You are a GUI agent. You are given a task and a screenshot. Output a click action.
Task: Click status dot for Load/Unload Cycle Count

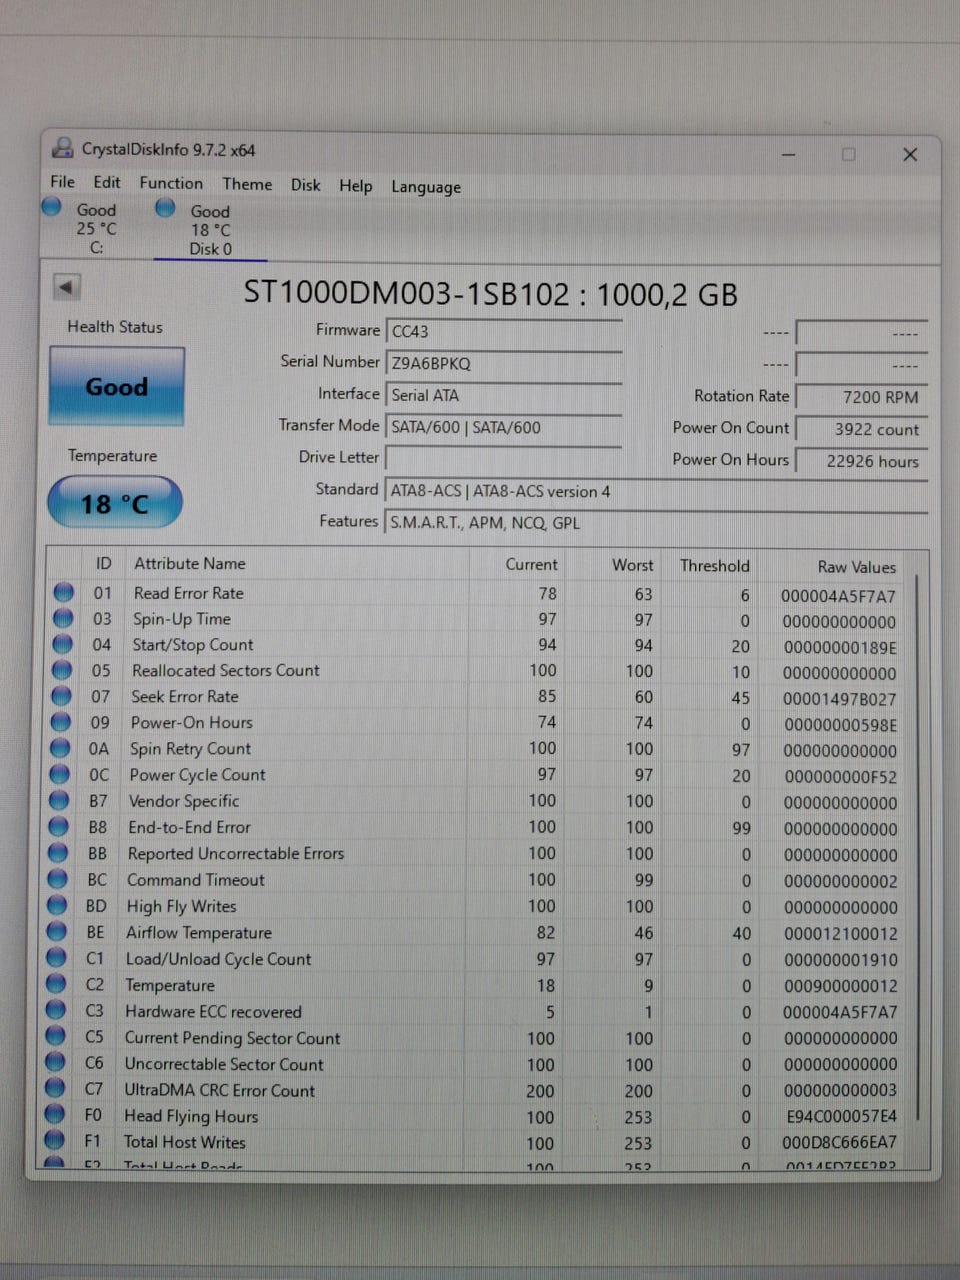(x=57, y=957)
